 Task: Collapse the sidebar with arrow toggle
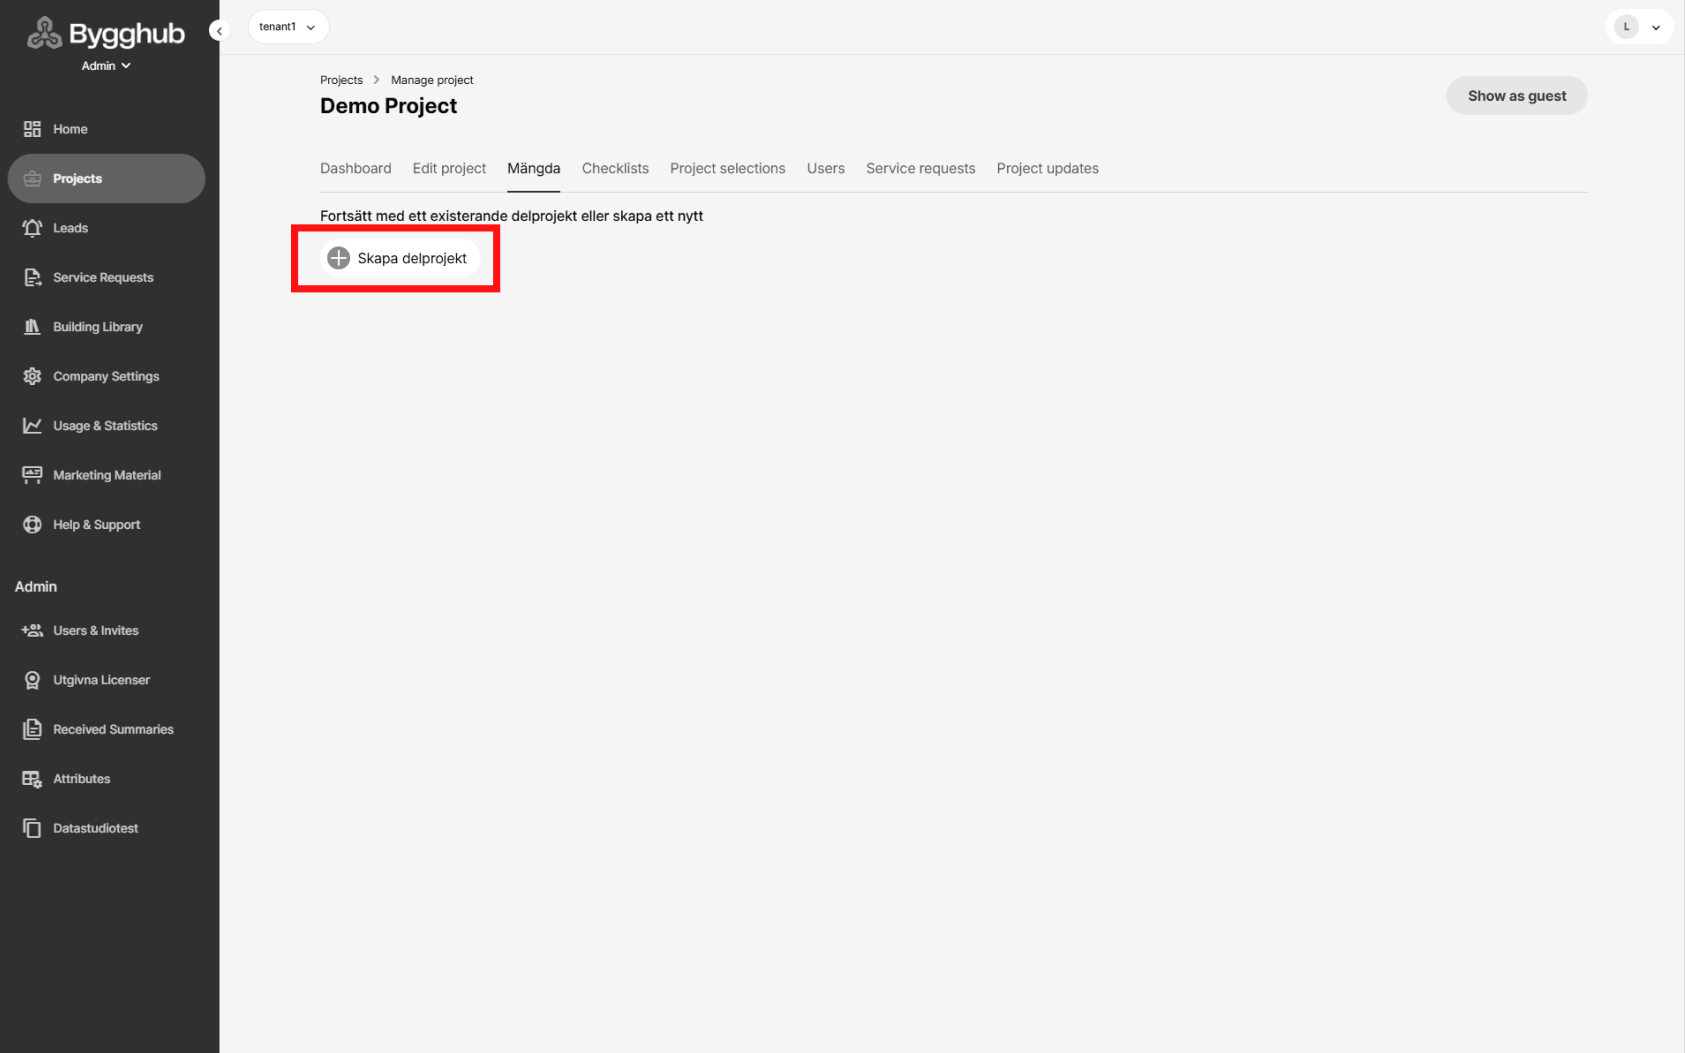[x=219, y=31]
